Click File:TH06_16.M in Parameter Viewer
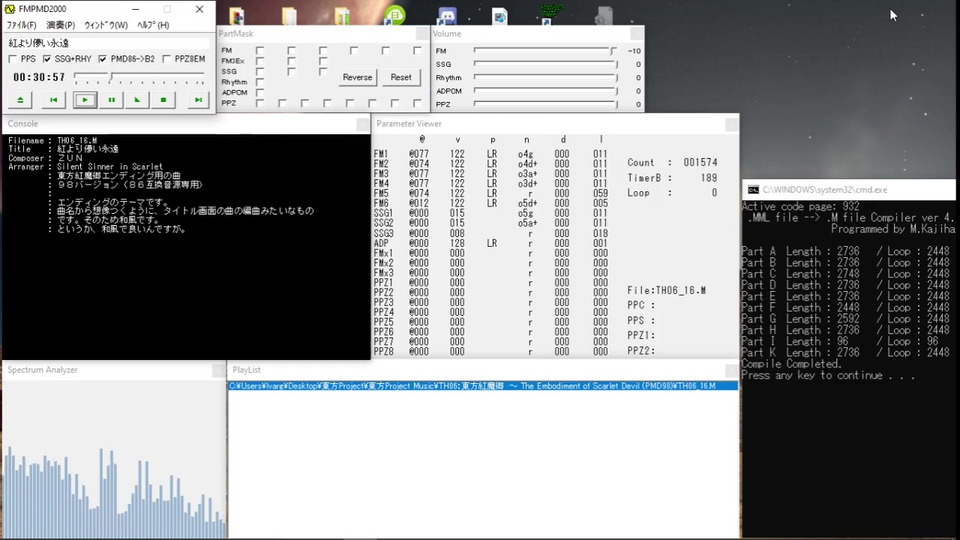 pyautogui.click(x=666, y=290)
